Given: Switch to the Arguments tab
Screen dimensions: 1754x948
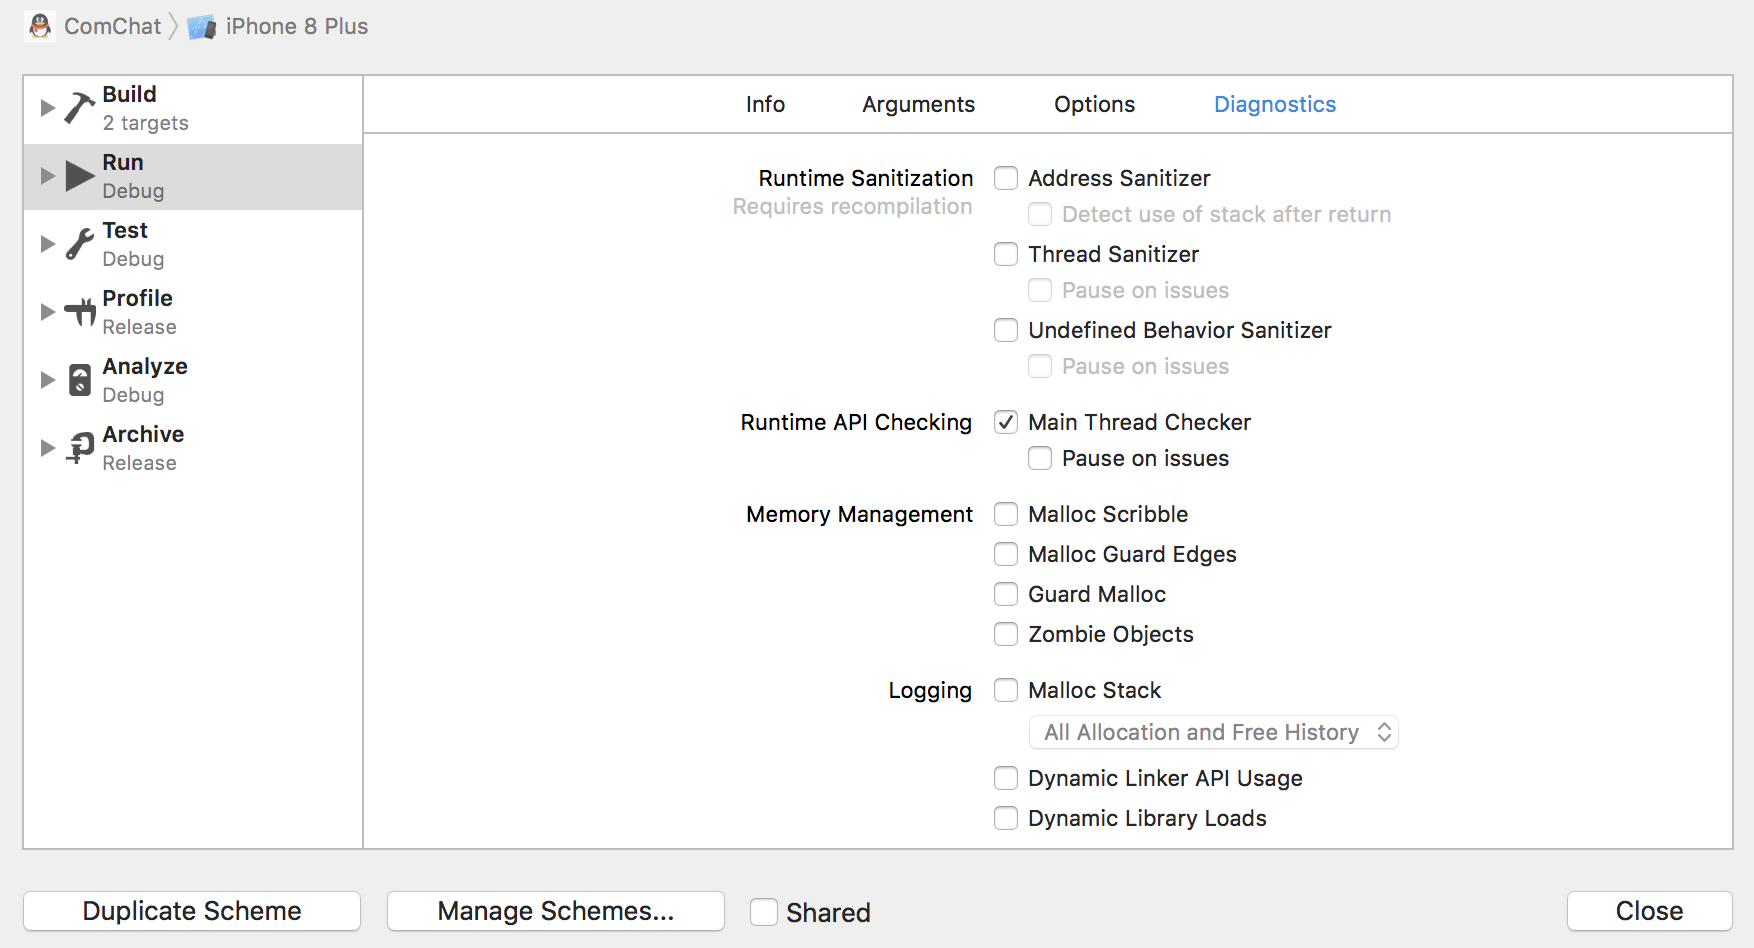Looking at the screenshot, I should pyautogui.click(x=918, y=104).
